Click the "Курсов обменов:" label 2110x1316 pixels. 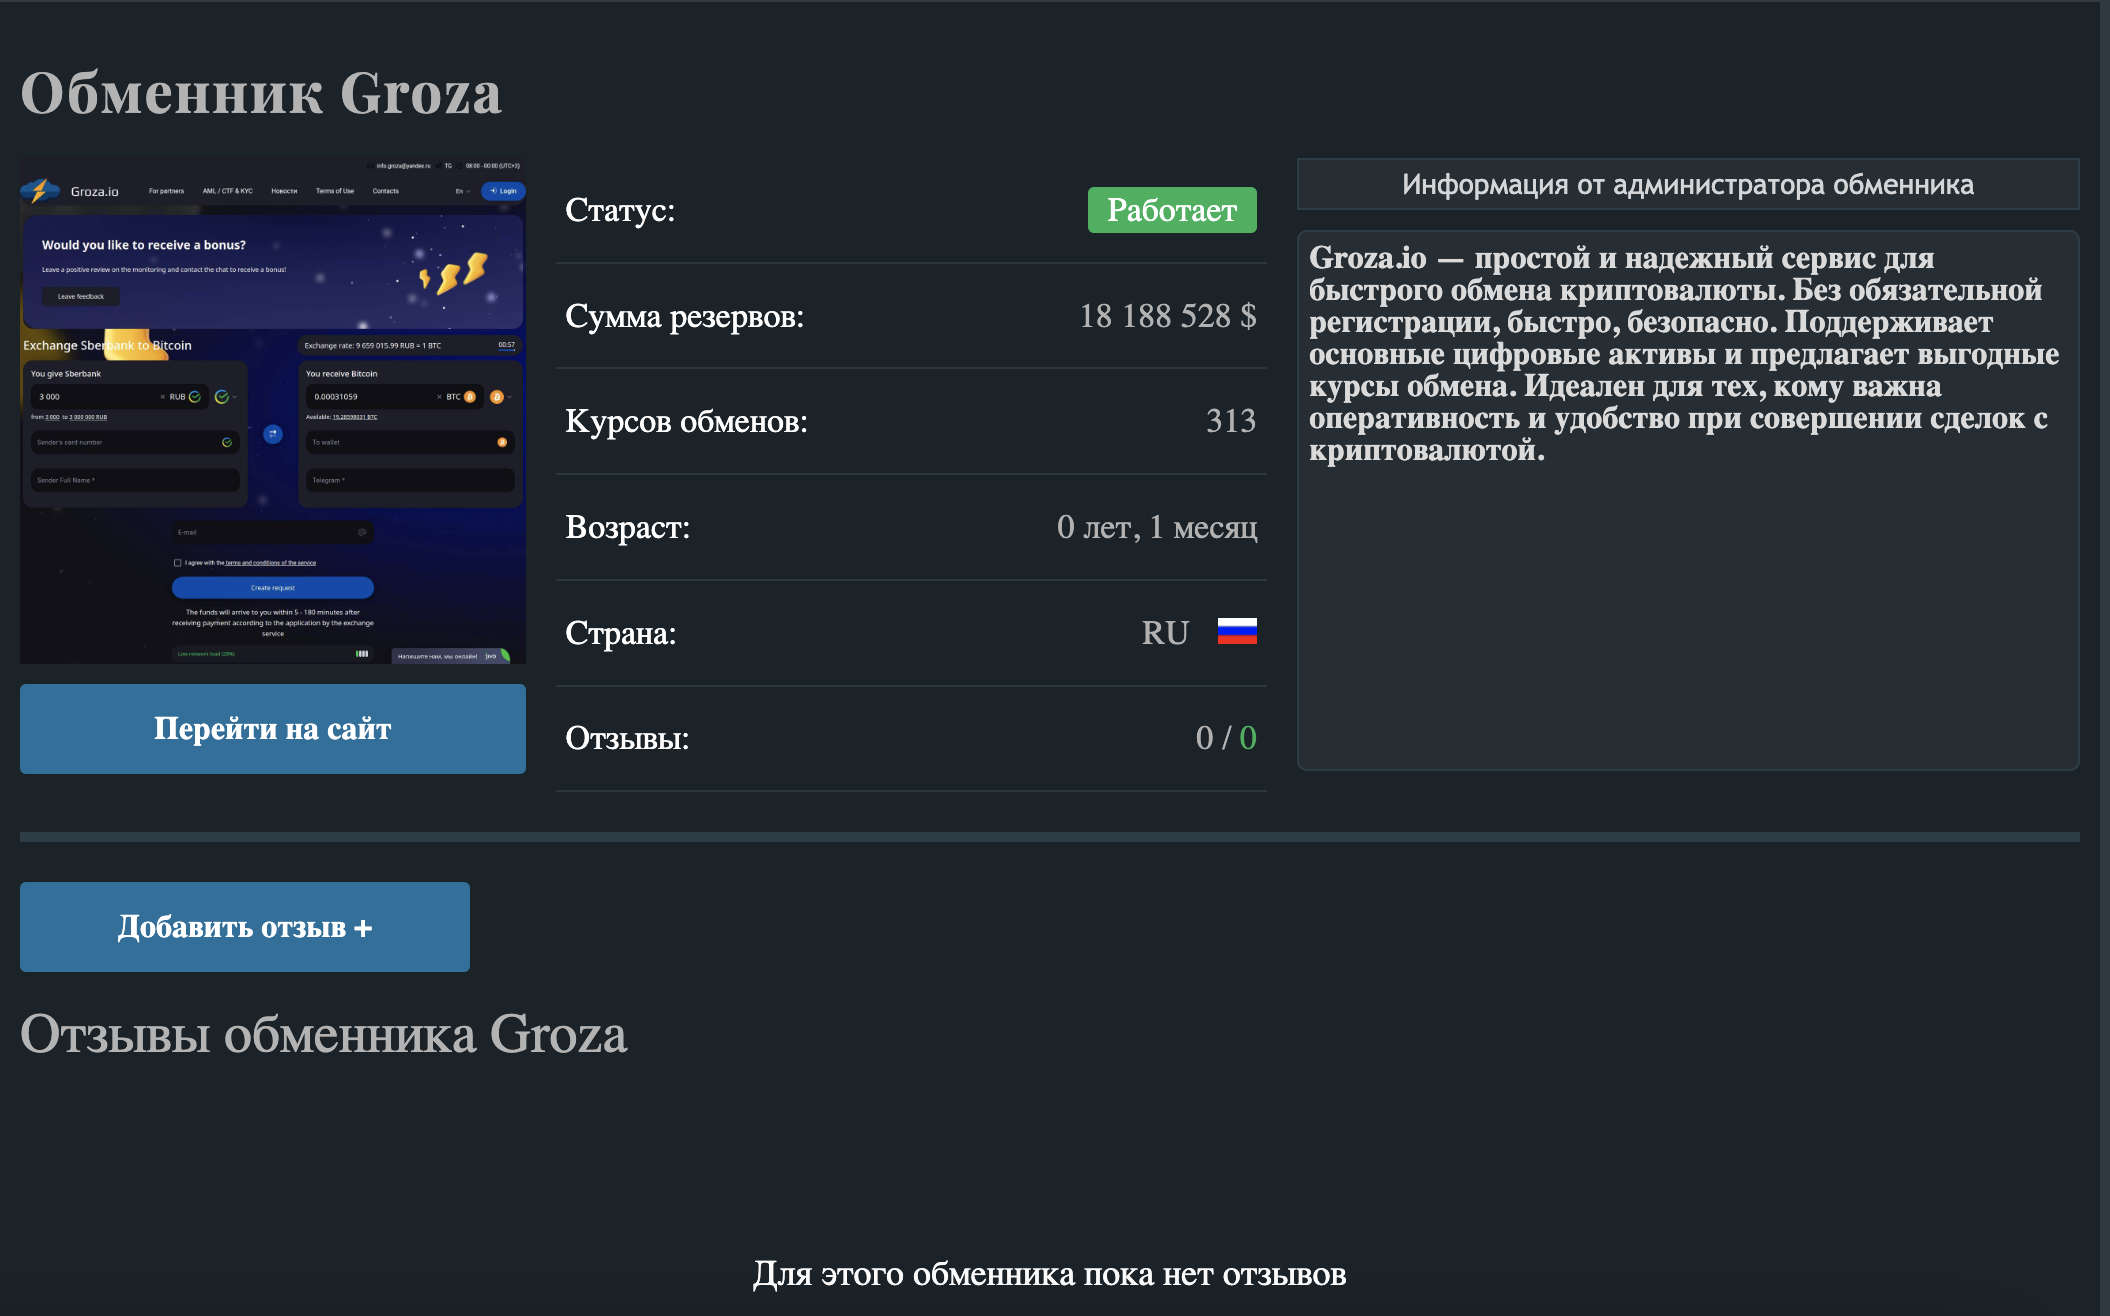pyautogui.click(x=687, y=421)
